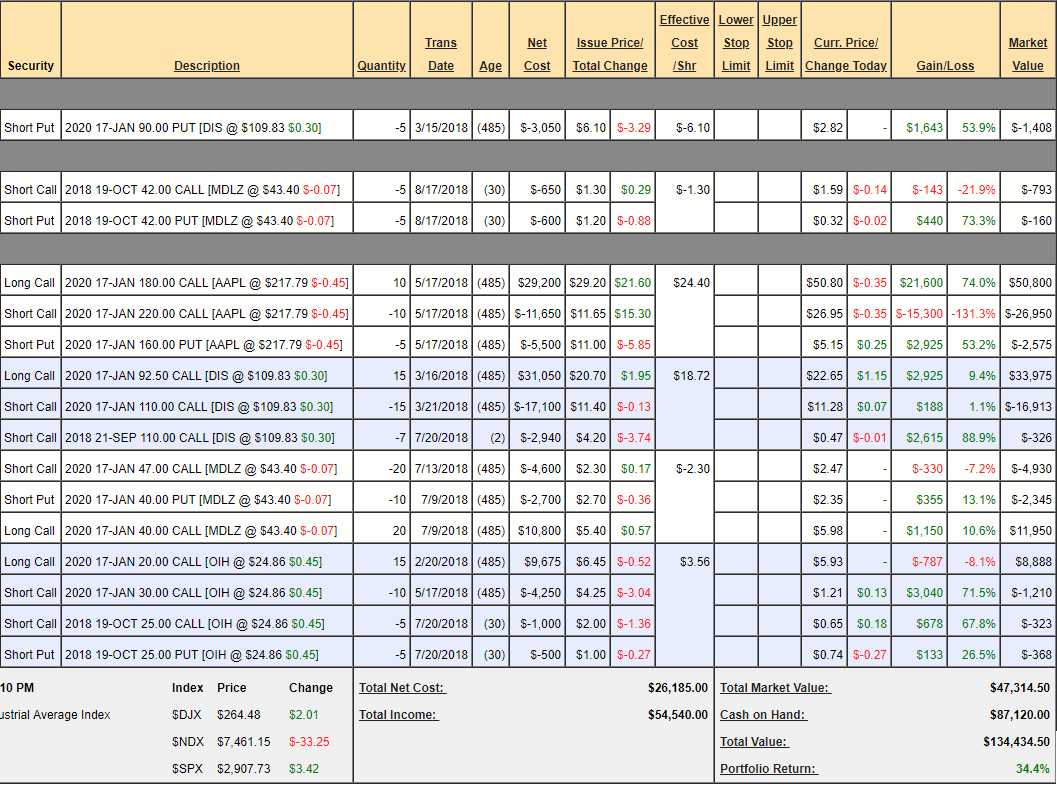Open the Issue Price/Total Change header
Screen dimensions: 1057x785
(x=610, y=54)
